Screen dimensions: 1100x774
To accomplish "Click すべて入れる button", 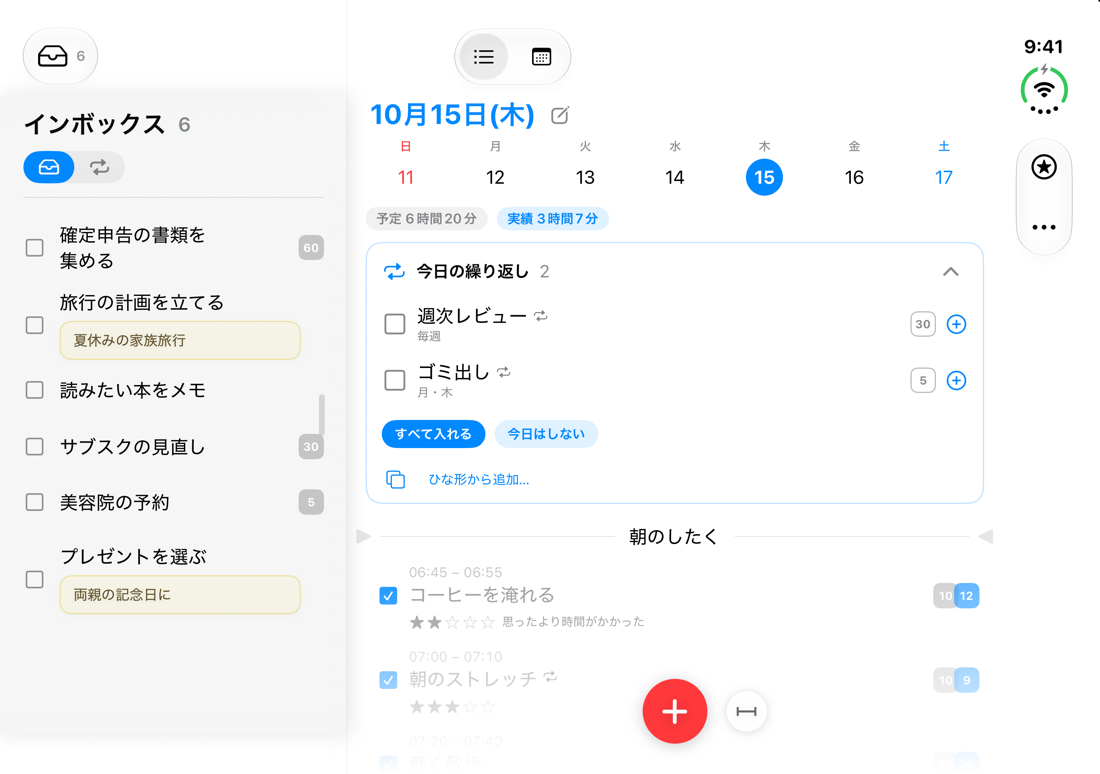I will tap(434, 434).
